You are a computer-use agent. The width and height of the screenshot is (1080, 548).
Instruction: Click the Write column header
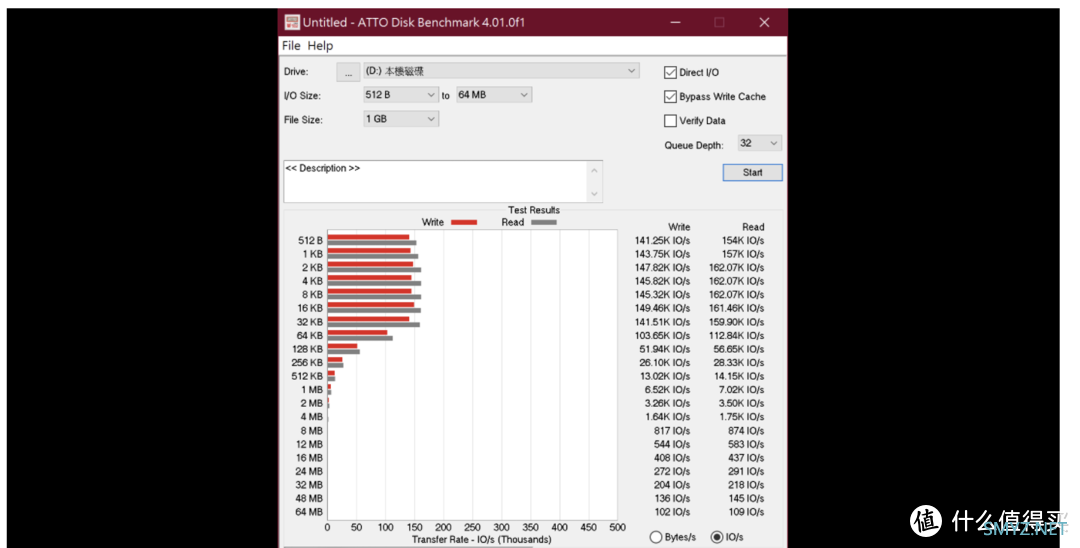[x=679, y=226]
